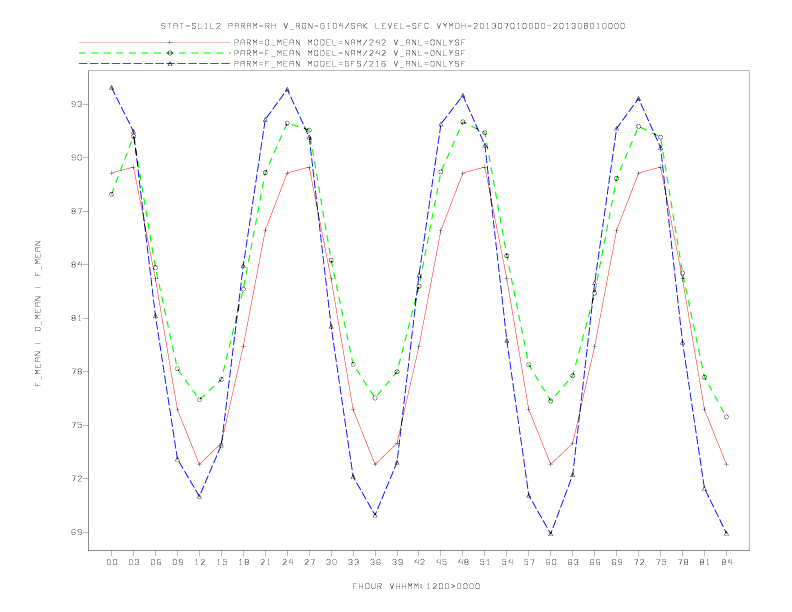Click x-axis tick label 69
Viewport: 792px width, 612px height.
pyautogui.click(x=617, y=562)
